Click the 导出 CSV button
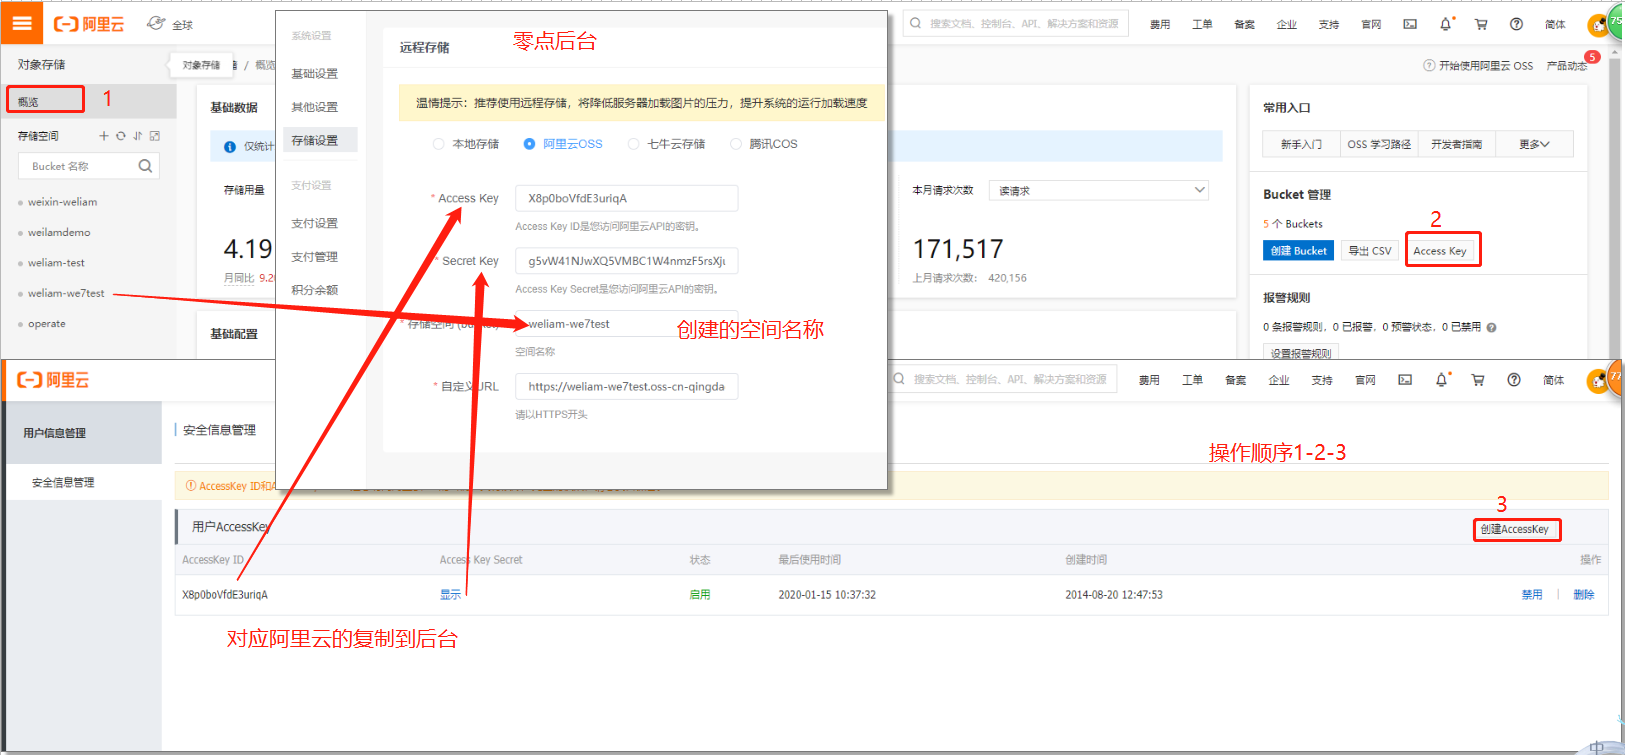1625x755 pixels. pos(1369,250)
